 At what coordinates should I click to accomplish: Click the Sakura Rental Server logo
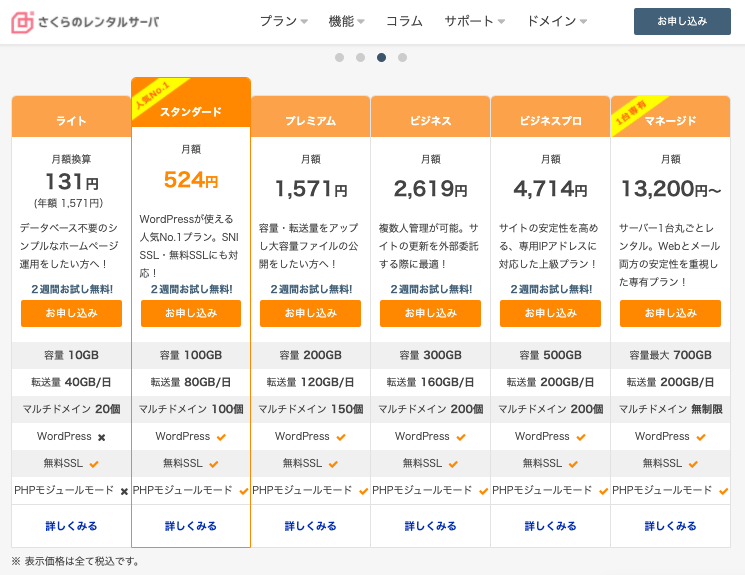[x=85, y=21]
